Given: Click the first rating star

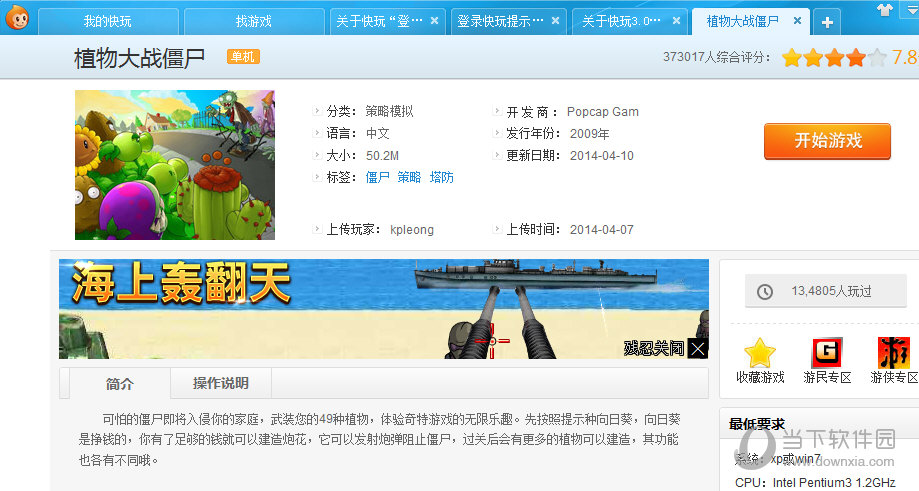Looking at the screenshot, I should (x=792, y=57).
